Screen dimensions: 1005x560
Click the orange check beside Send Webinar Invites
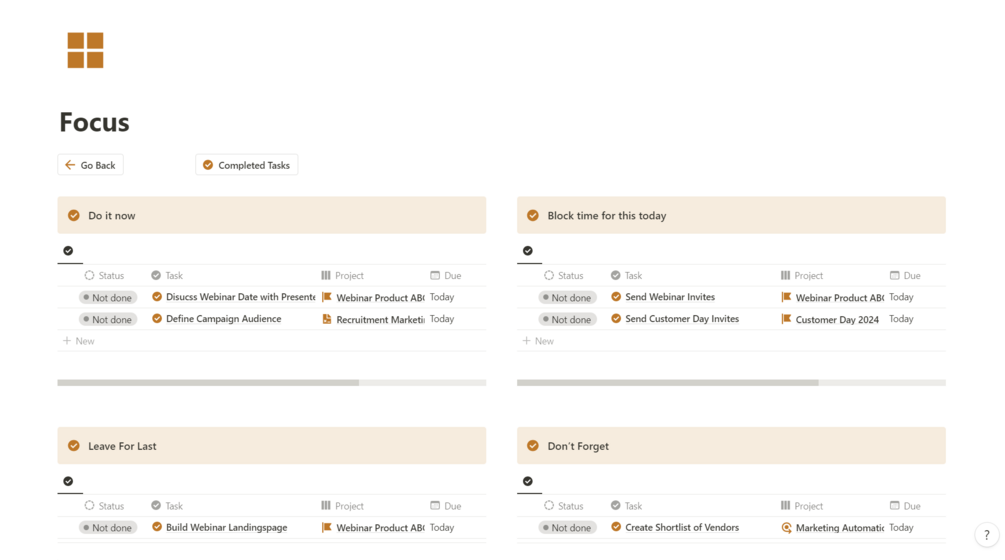(616, 297)
